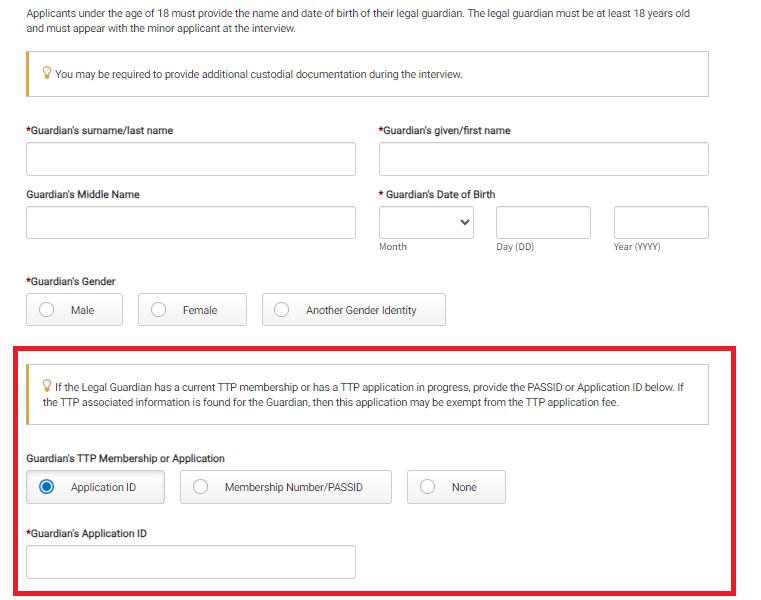Screen dimensions: 761x600
Task: Choose Membership Number/PASSID option
Action: click(x=286, y=487)
